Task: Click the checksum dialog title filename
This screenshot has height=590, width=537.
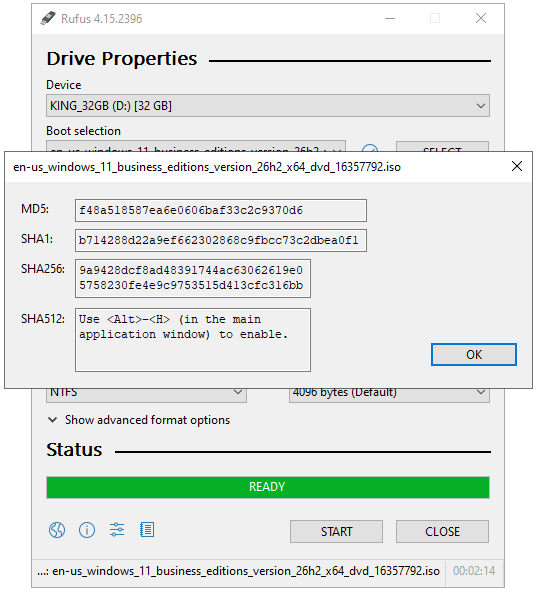Action: [x=207, y=167]
